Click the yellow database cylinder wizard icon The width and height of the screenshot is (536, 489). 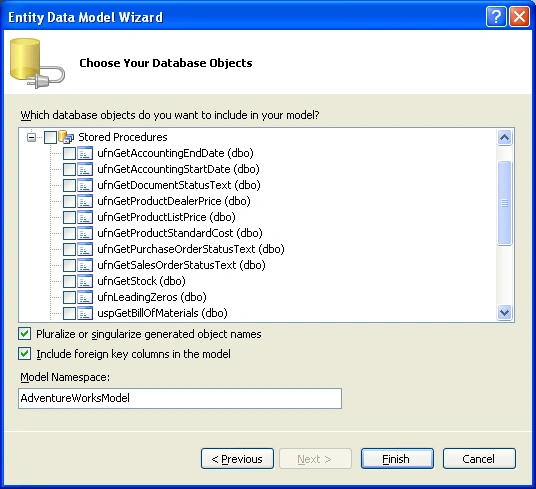pos(37,64)
